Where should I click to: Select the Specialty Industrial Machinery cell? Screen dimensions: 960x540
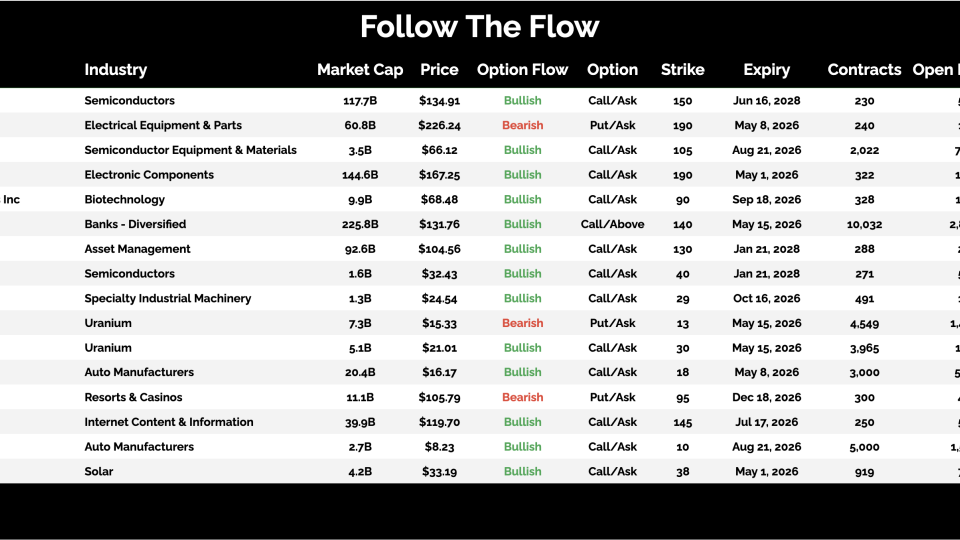pos(168,299)
